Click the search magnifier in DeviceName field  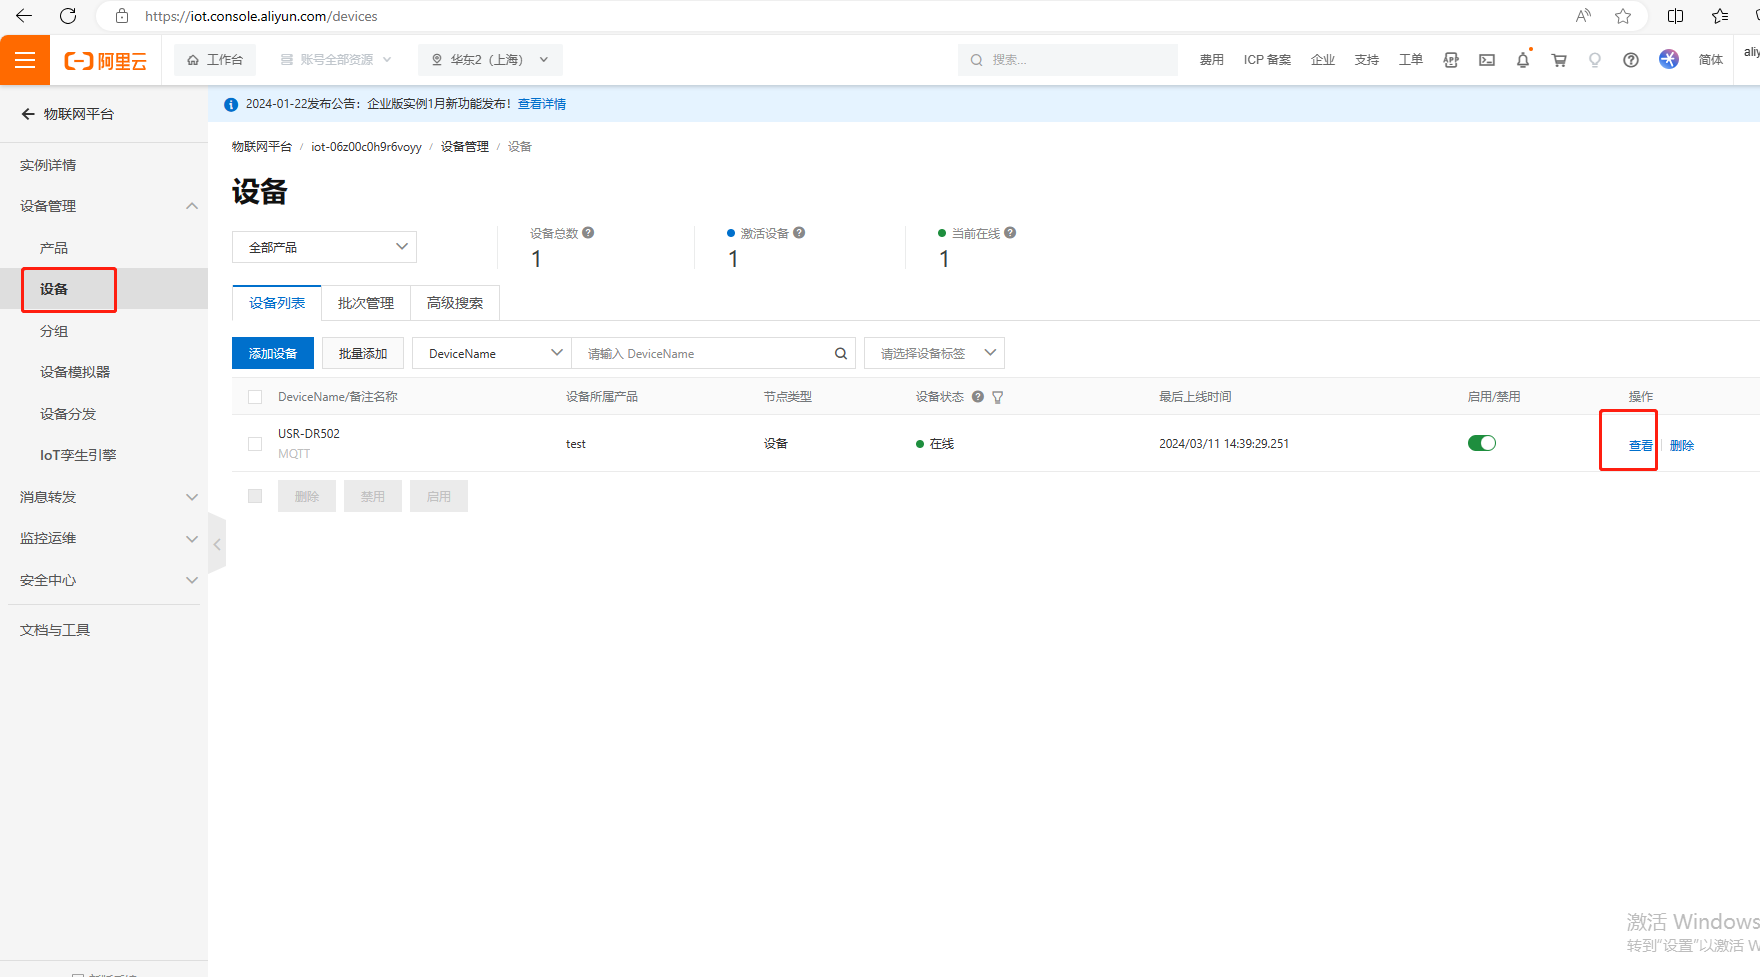(841, 354)
